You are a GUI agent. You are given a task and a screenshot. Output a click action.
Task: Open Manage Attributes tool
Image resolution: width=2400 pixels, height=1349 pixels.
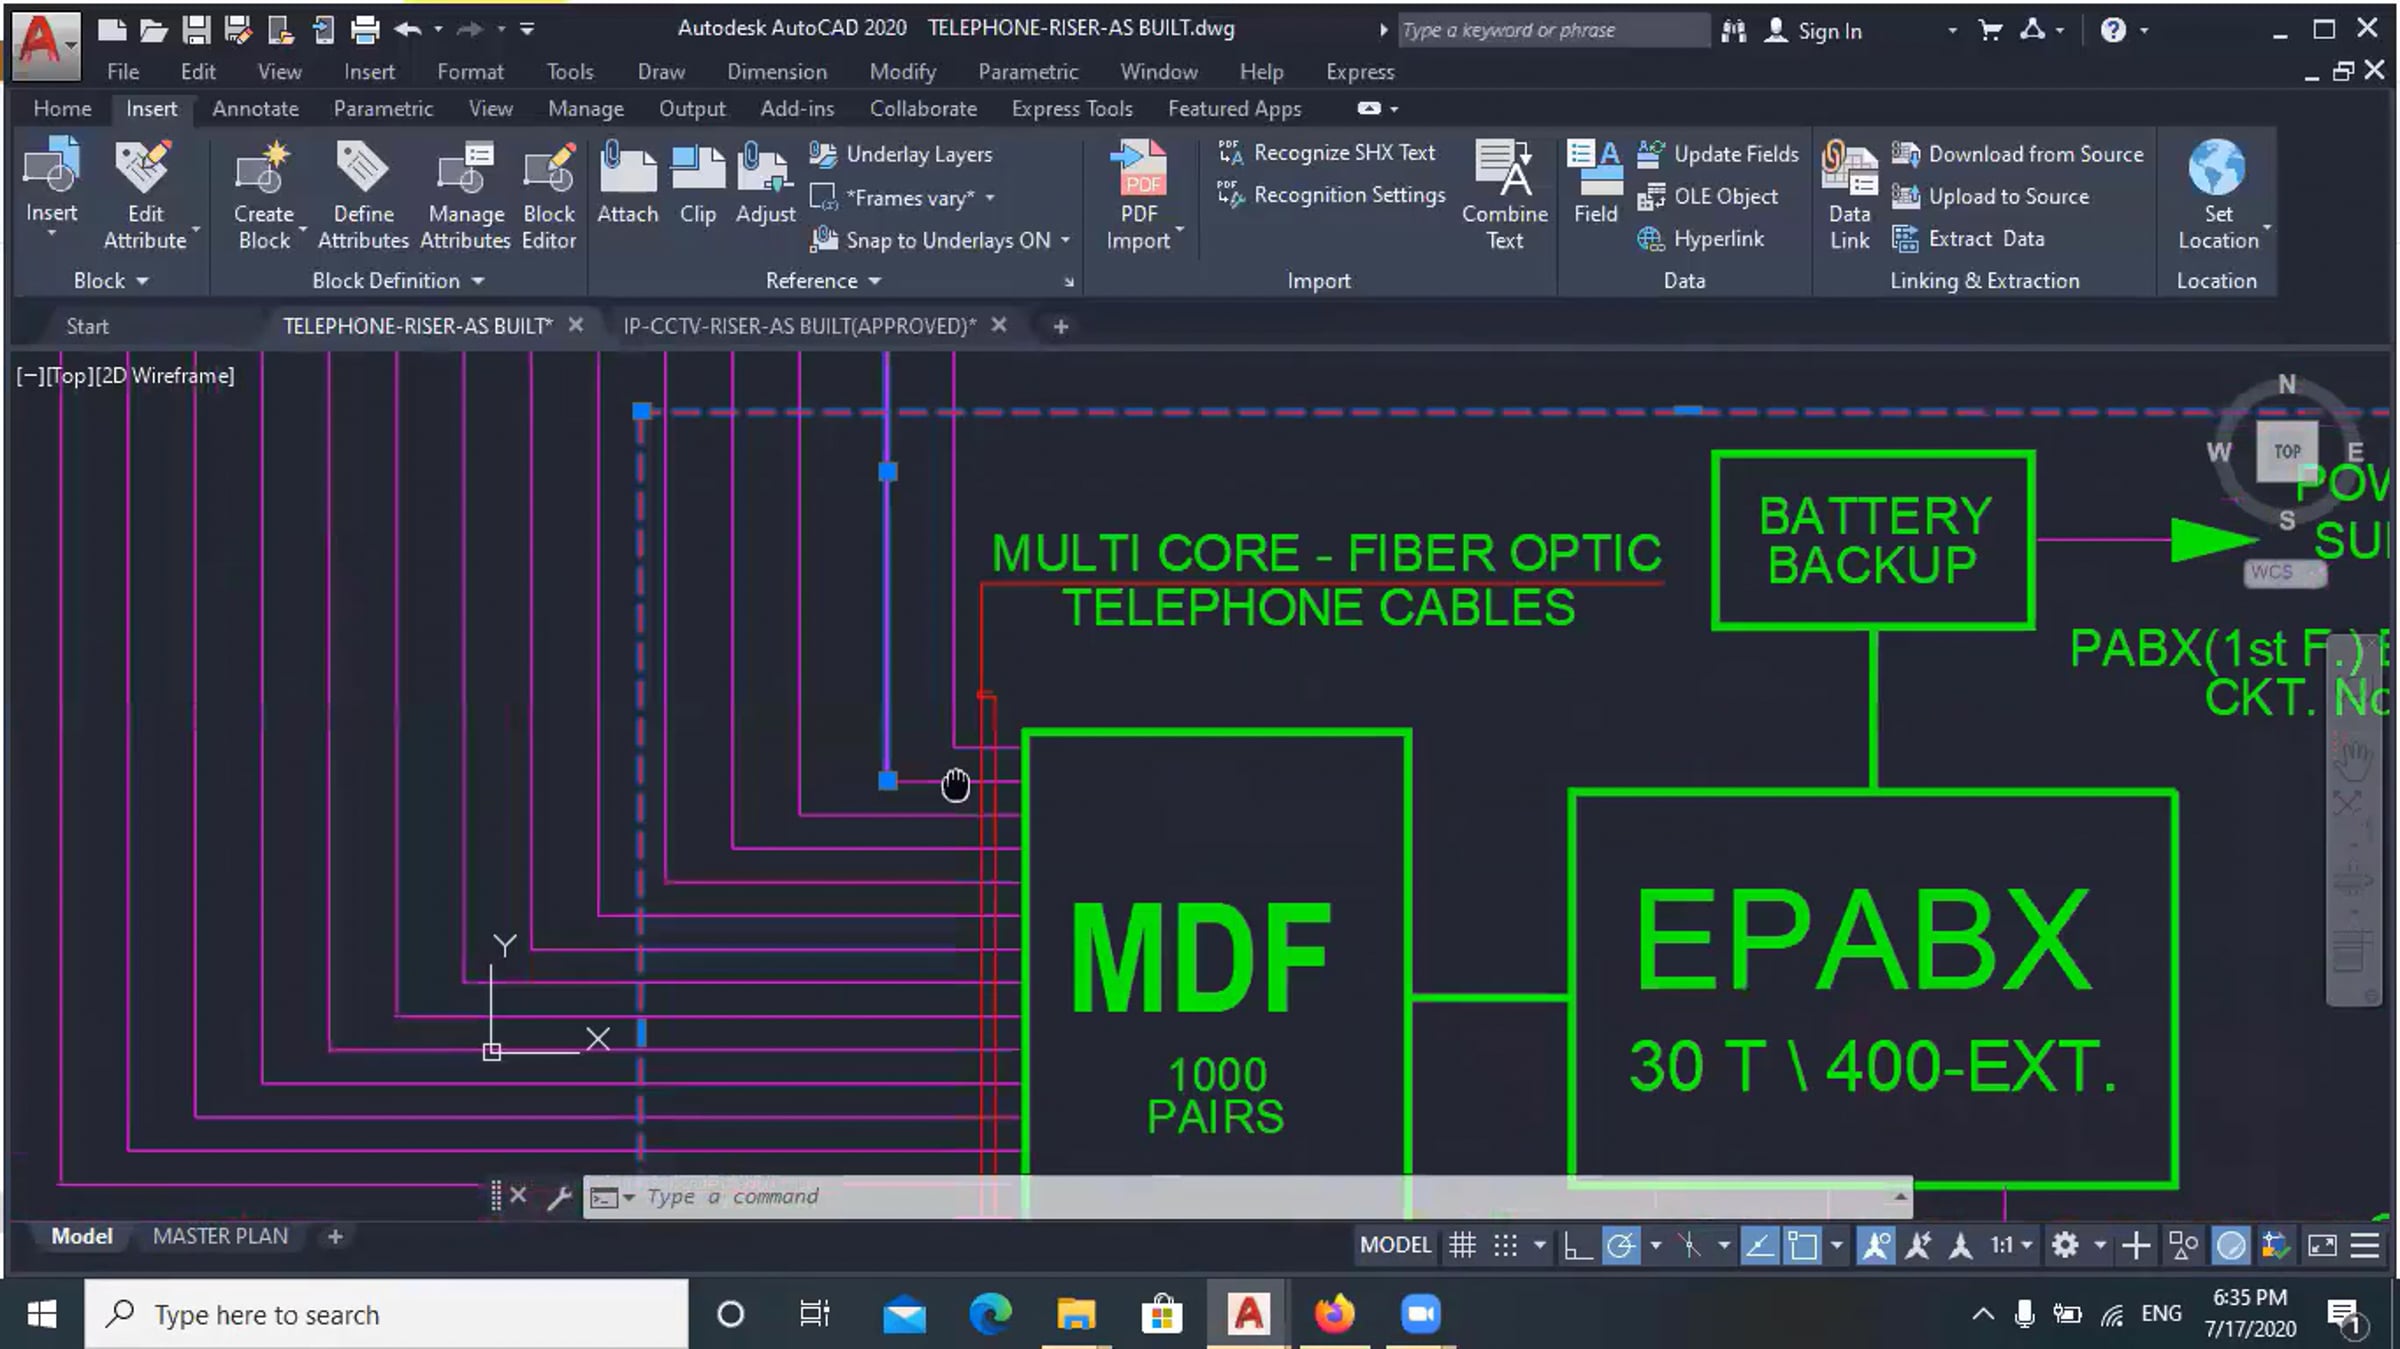pos(465,195)
